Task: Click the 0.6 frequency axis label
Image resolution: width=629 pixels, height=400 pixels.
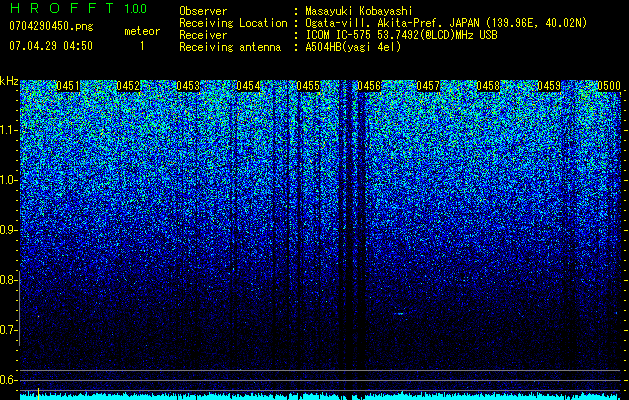Action: coord(8,380)
